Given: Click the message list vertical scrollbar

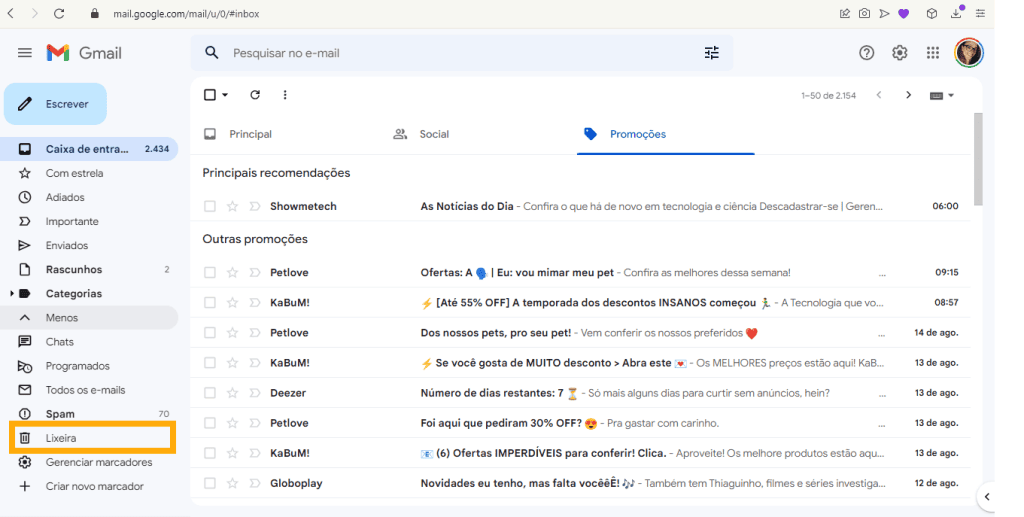Looking at the screenshot, I should coord(978,159).
